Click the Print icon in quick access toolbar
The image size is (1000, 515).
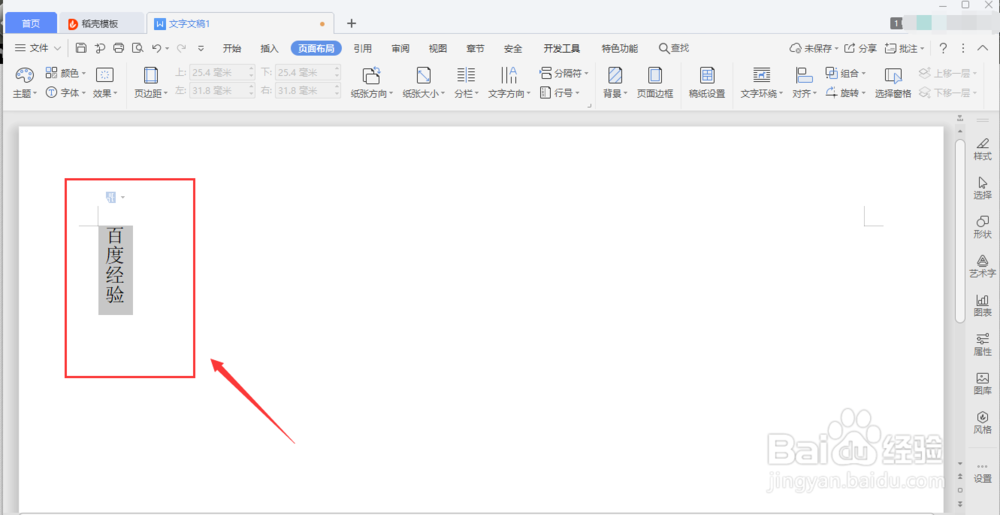click(119, 48)
